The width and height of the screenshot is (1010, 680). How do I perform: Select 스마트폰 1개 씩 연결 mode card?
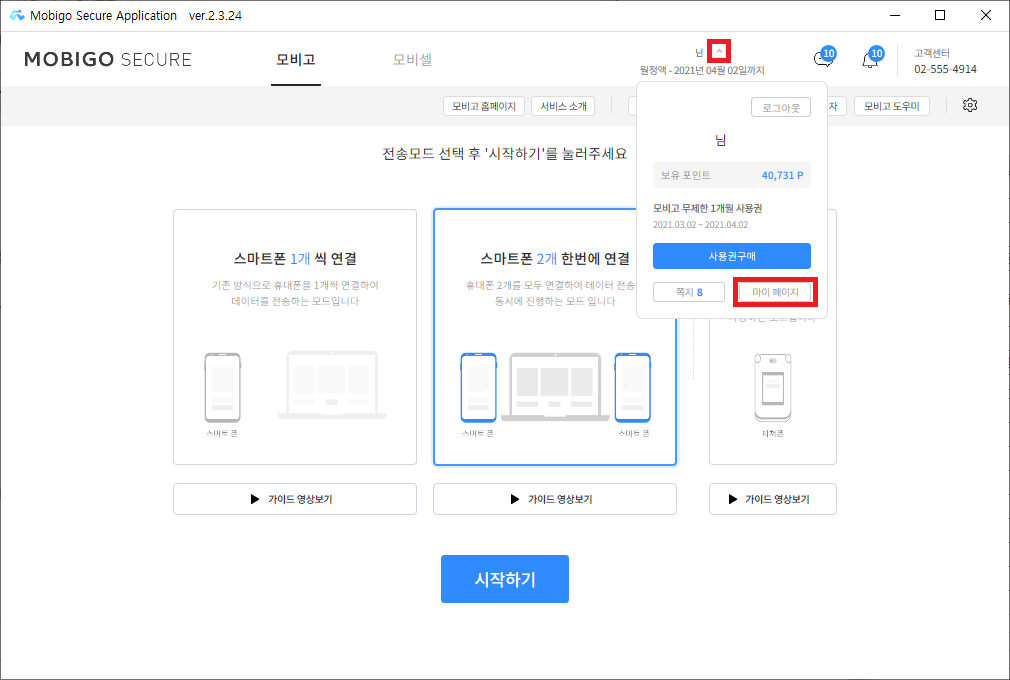click(295, 337)
